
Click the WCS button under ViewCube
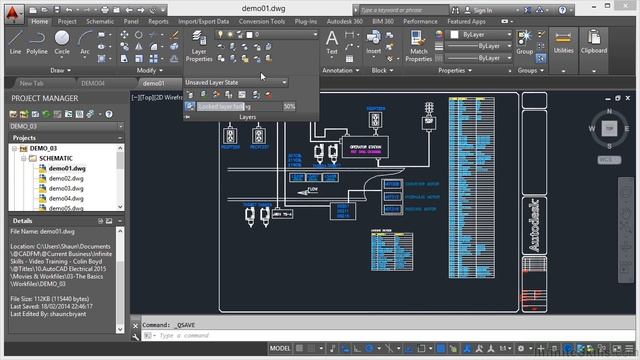[x=610, y=160]
